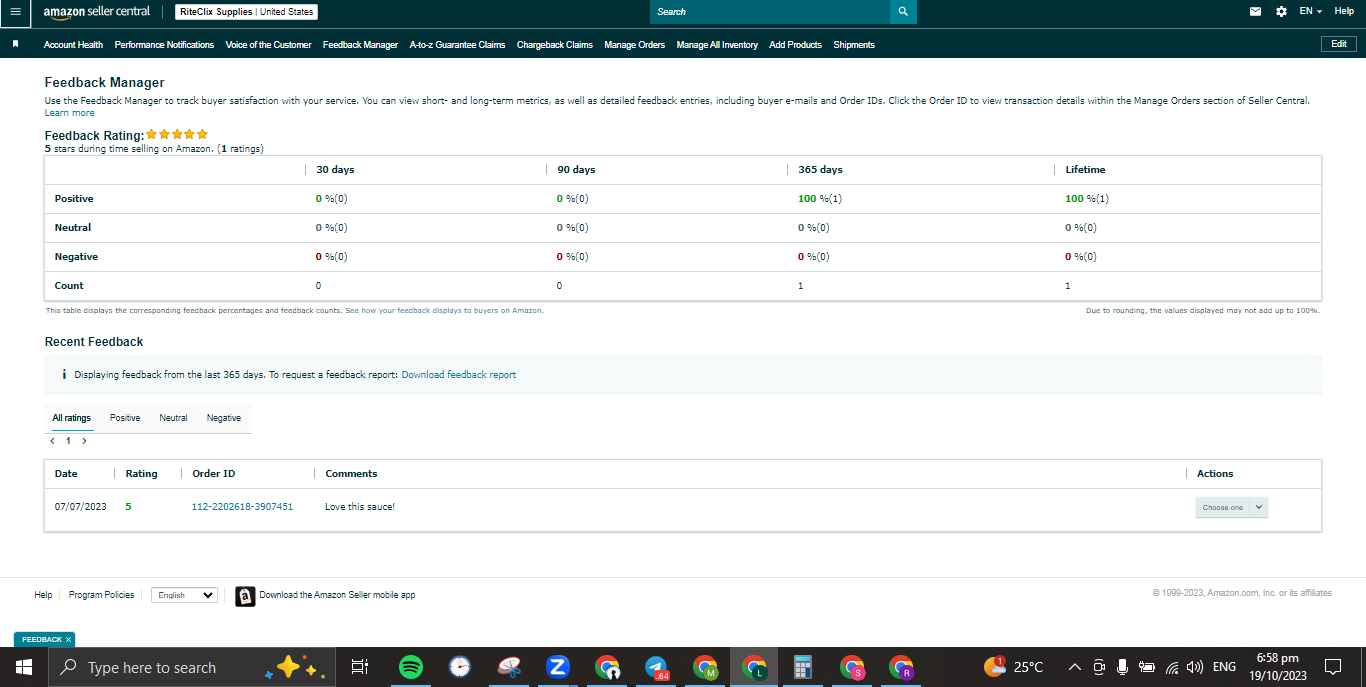The height and width of the screenshot is (687, 1366).
Task: Open the settings gear icon
Action: [x=1282, y=12]
